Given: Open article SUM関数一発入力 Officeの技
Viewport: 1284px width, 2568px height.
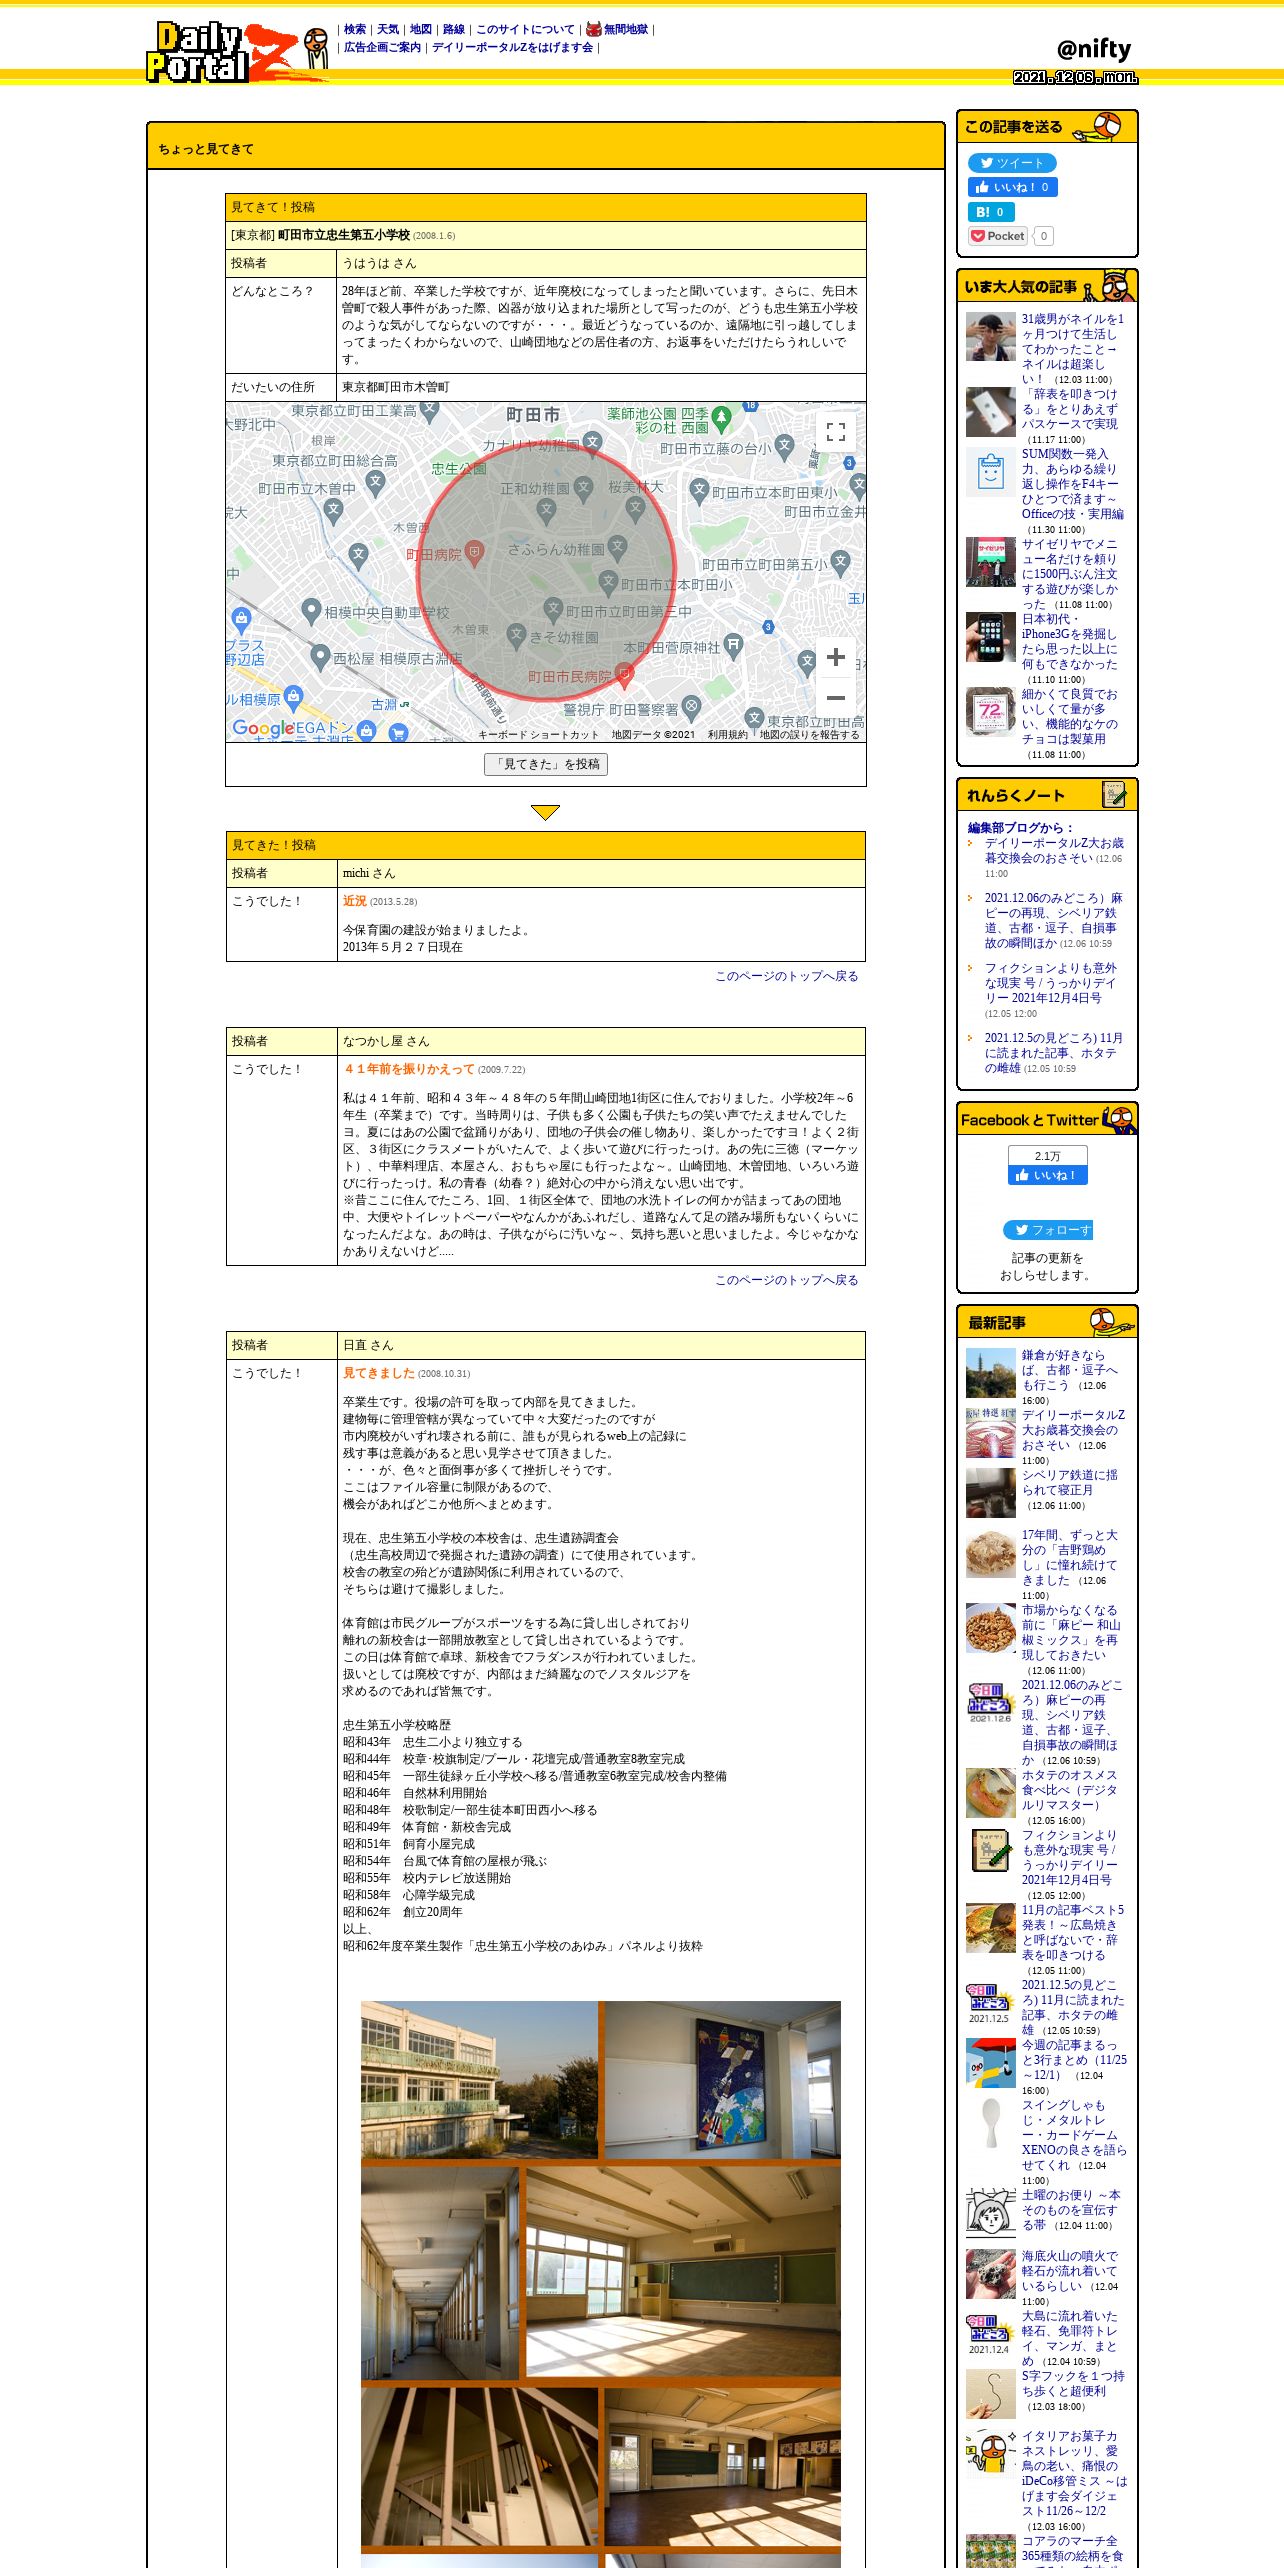Looking at the screenshot, I should point(1072,484).
